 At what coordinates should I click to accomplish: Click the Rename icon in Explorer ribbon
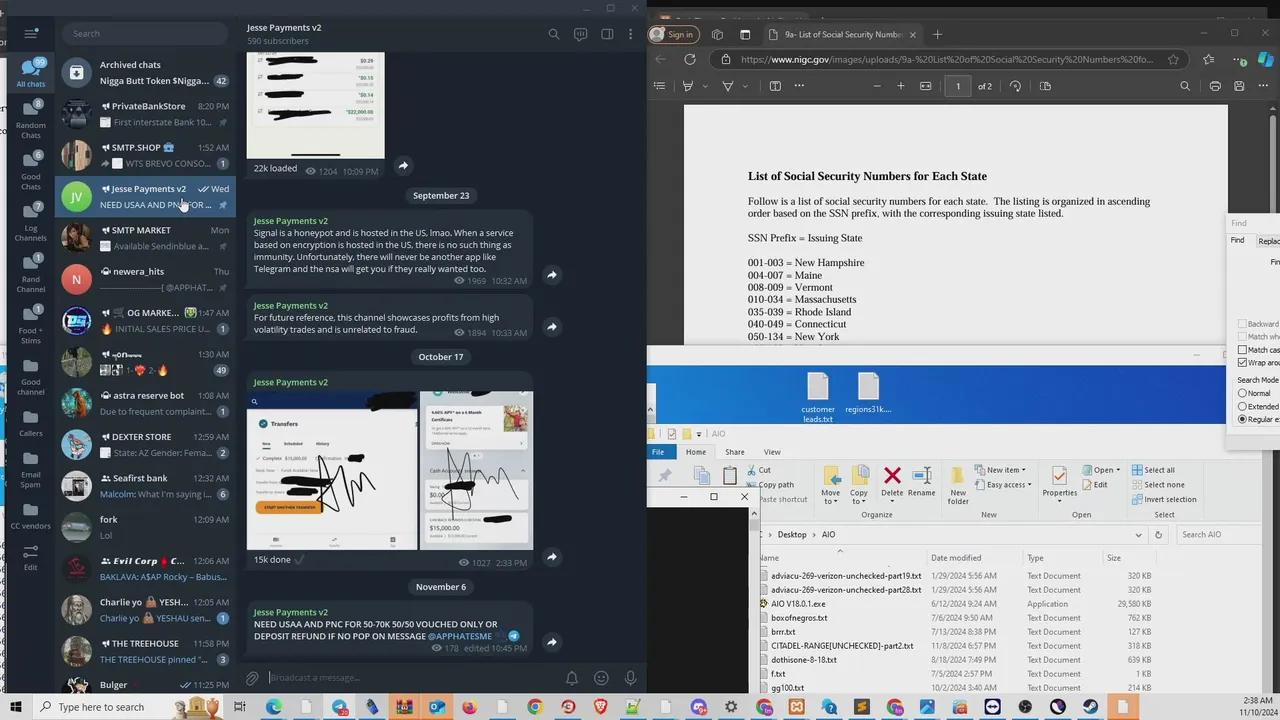pyautogui.click(x=922, y=475)
